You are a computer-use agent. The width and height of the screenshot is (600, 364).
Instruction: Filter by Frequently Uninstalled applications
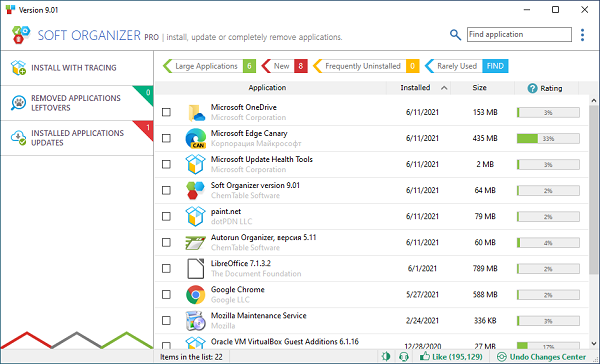[x=366, y=66]
